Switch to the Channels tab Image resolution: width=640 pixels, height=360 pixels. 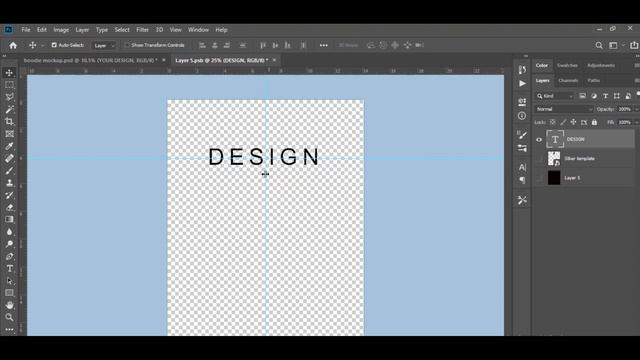click(x=568, y=80)
